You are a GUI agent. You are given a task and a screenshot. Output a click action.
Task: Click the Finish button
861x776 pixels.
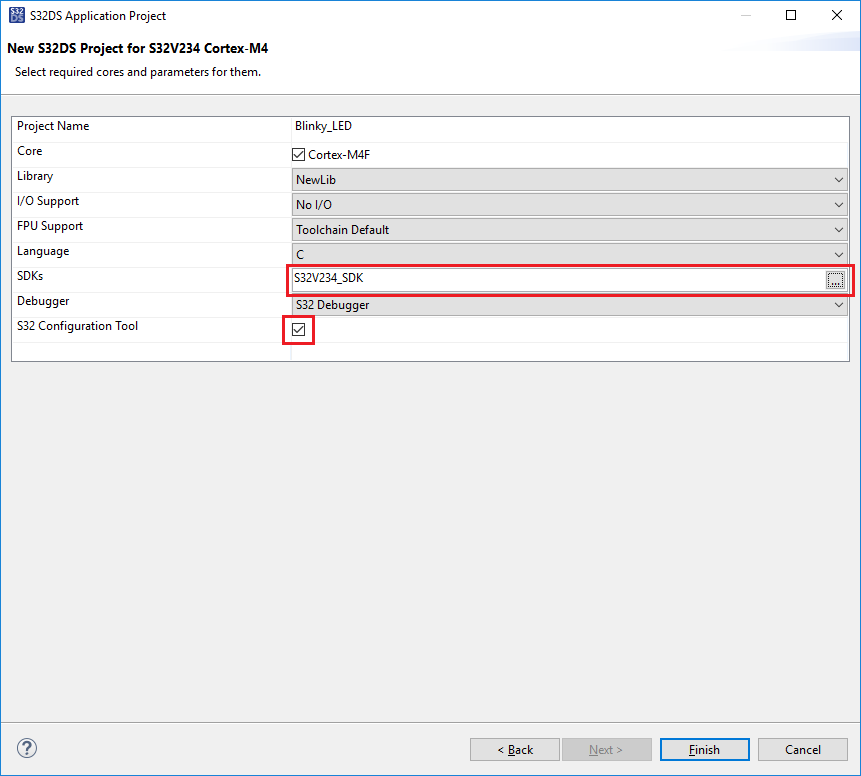pyautogui.click(x=704, y=749)
